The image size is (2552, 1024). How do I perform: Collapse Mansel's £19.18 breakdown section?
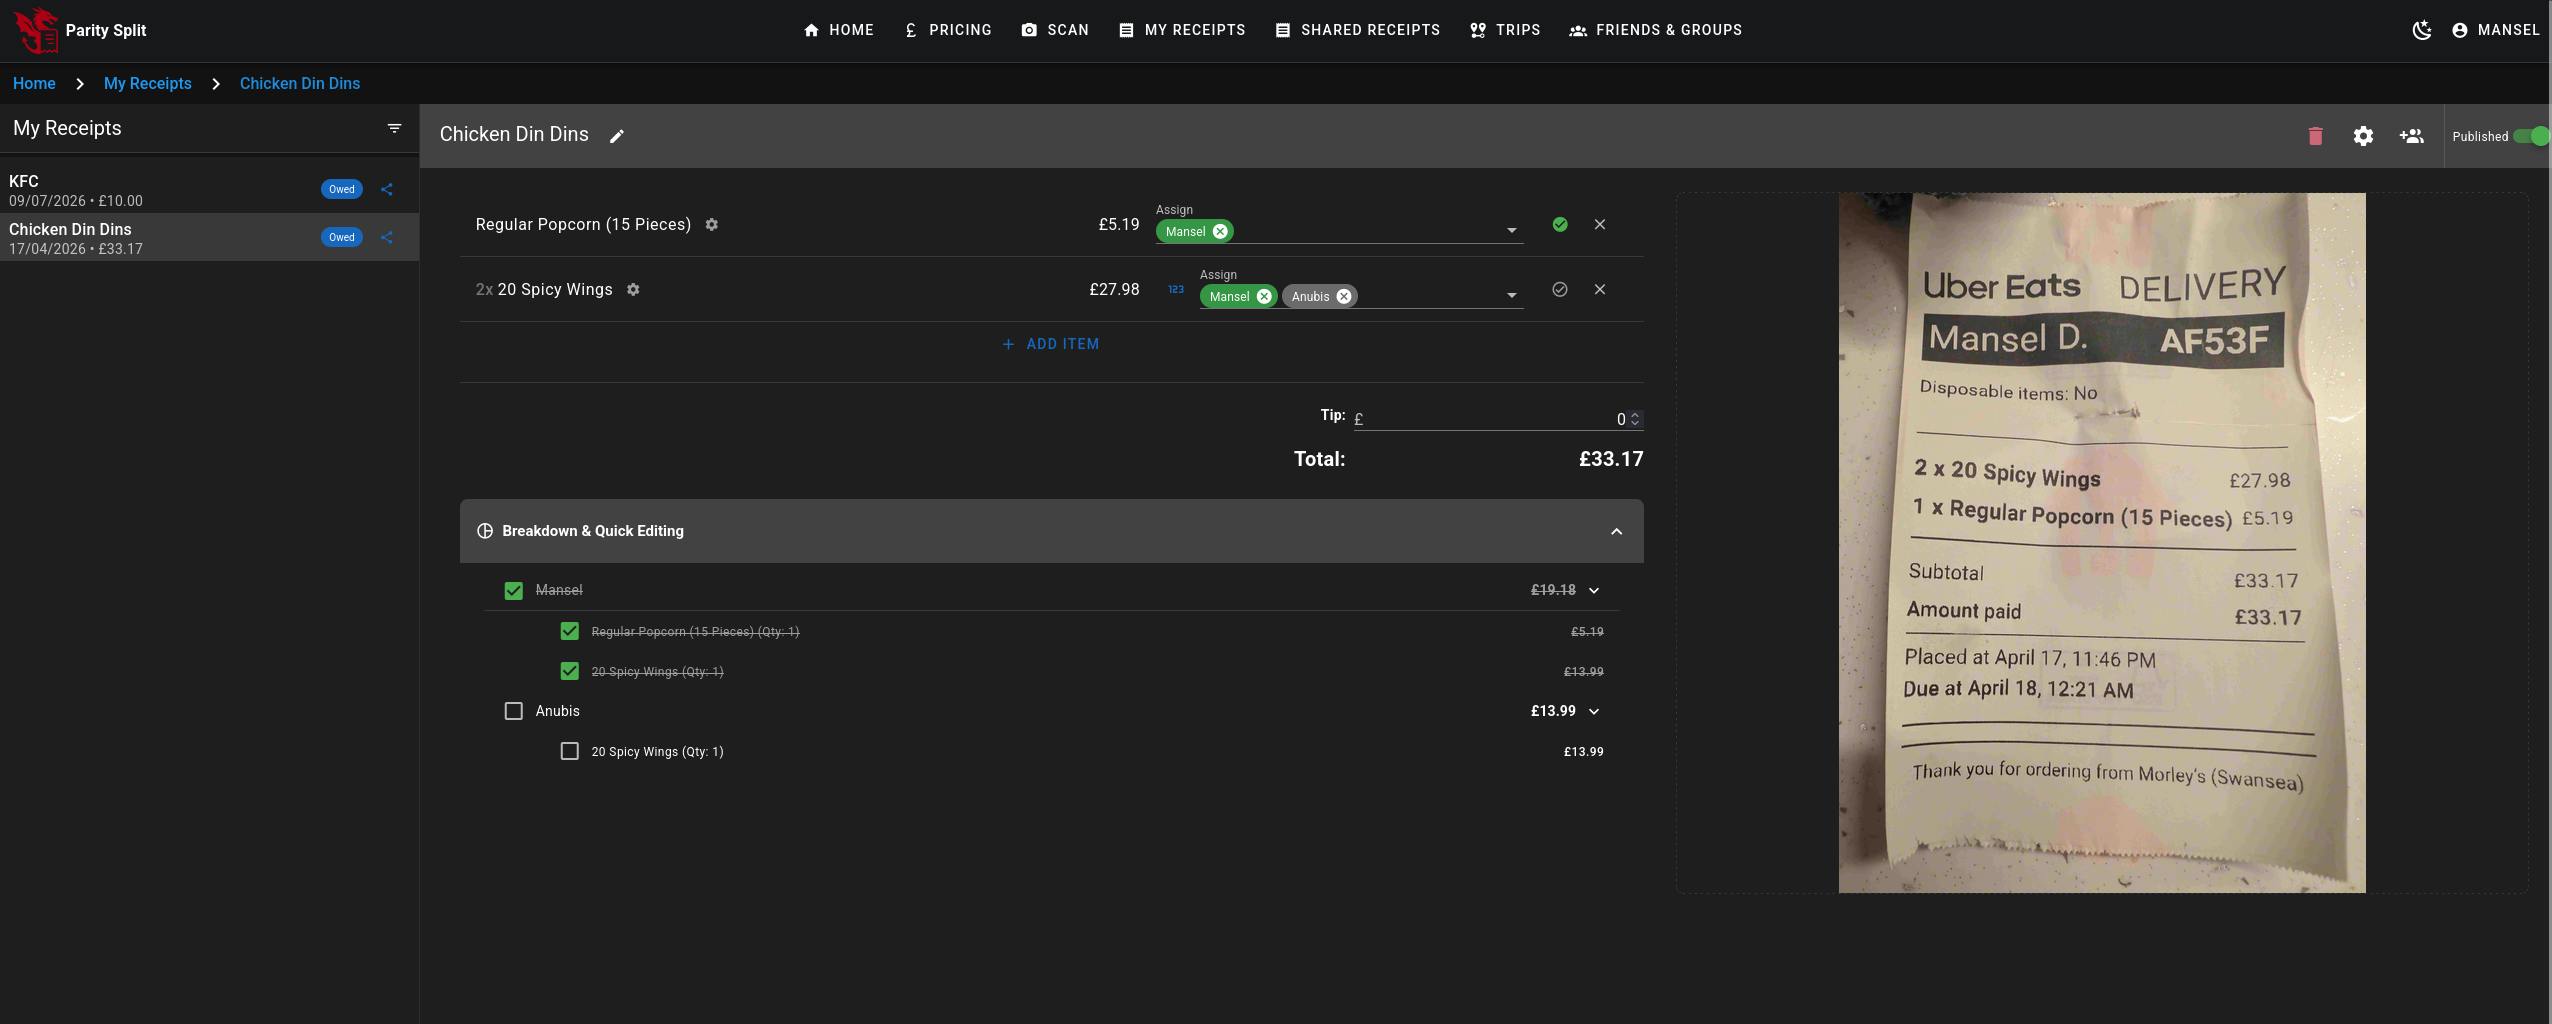coord(1594,591)
